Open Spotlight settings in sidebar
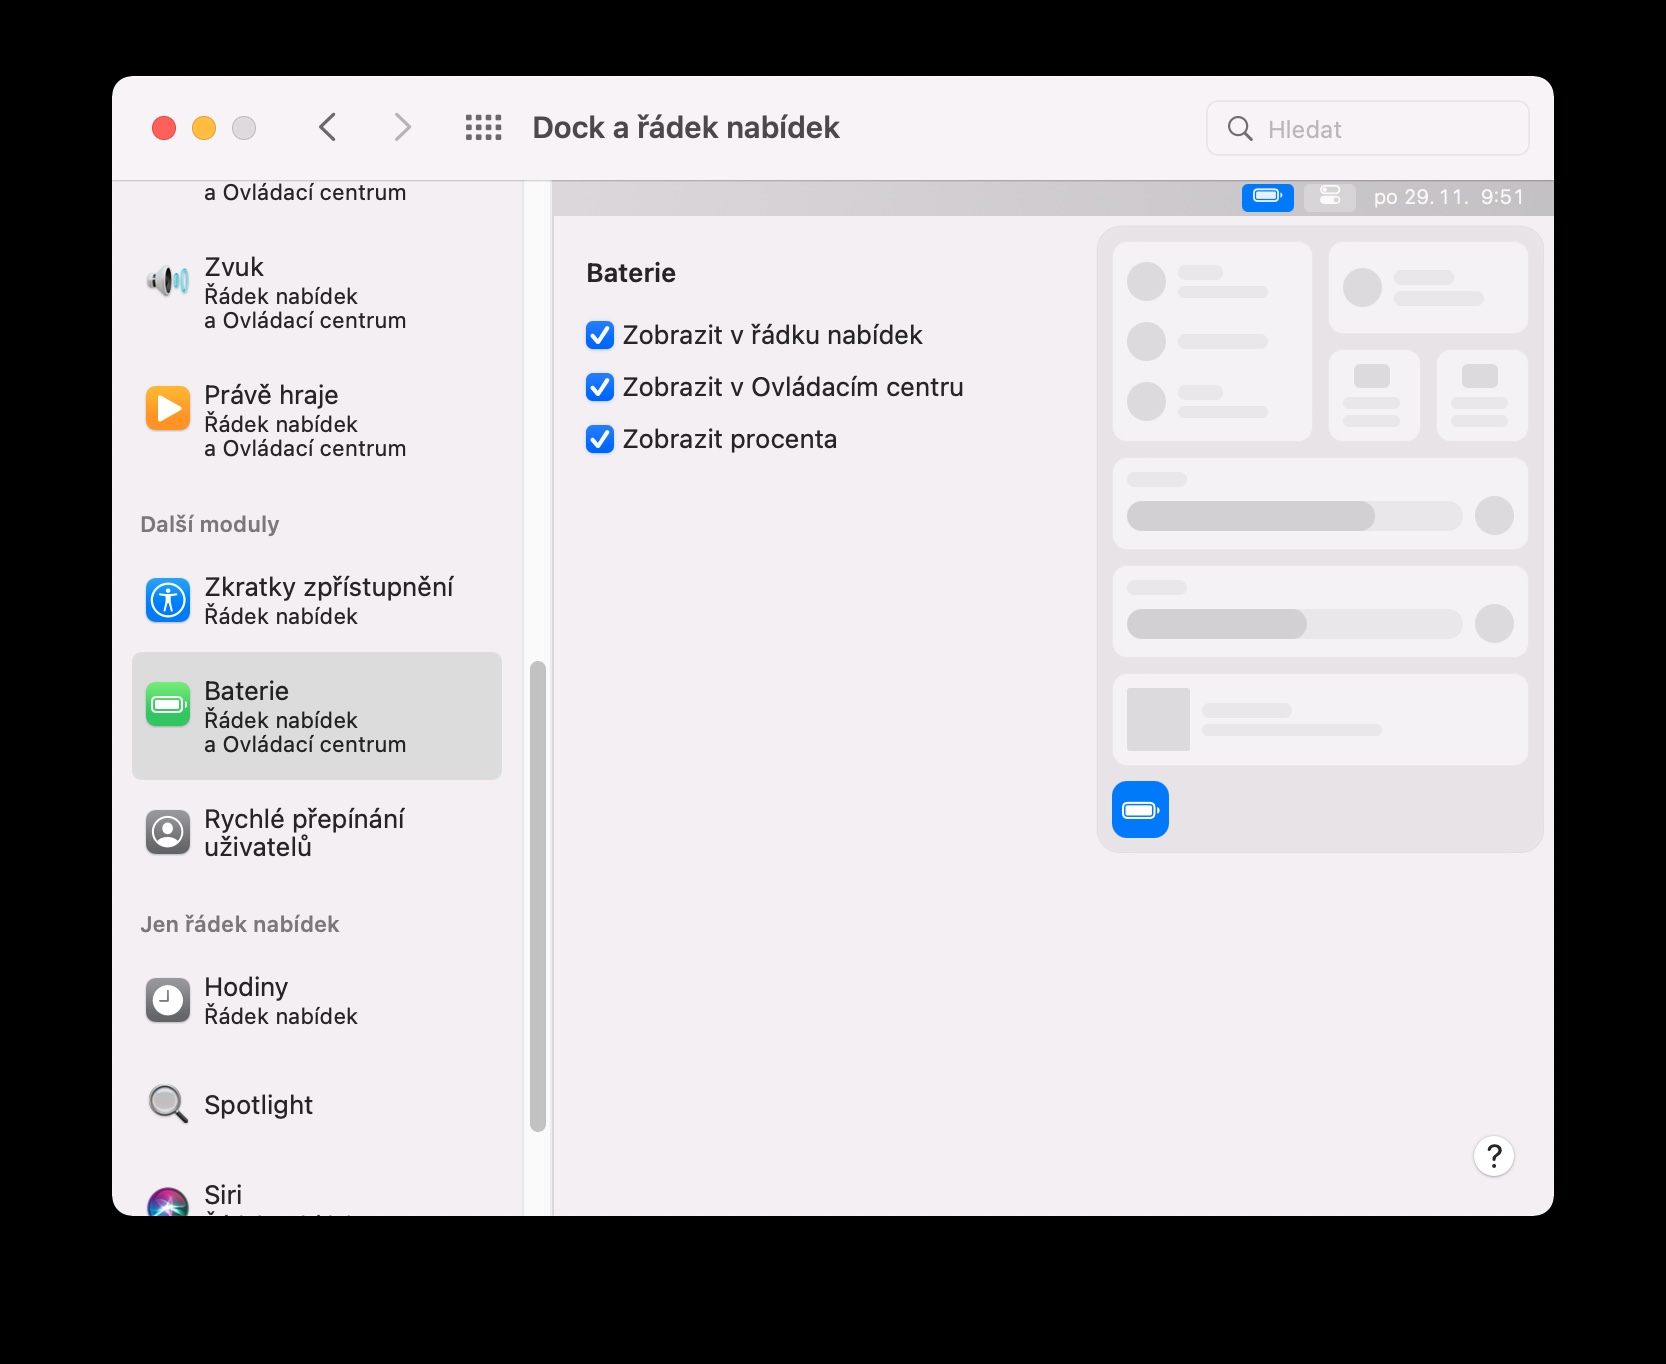 point(317,1105)
